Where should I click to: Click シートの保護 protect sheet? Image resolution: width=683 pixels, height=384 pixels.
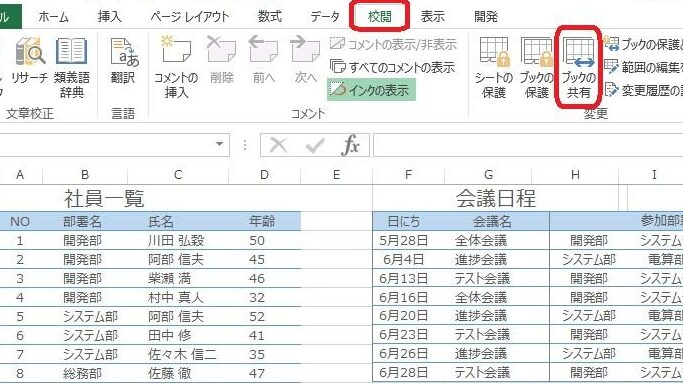(x=494, y=67)
